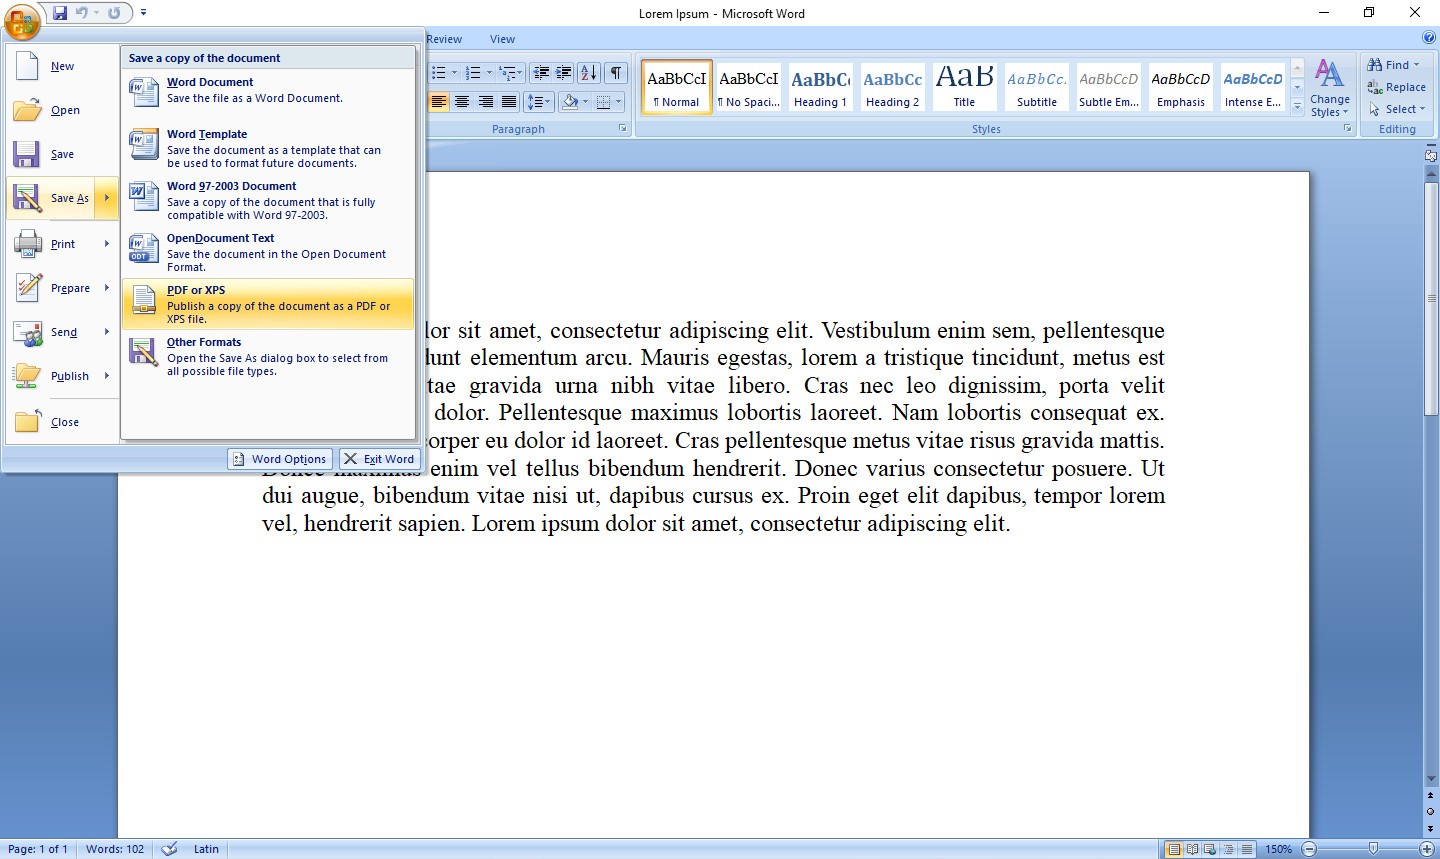Click Find in Editing group
This screenshot has height=859, width=1440.
tap(1394, 65)
